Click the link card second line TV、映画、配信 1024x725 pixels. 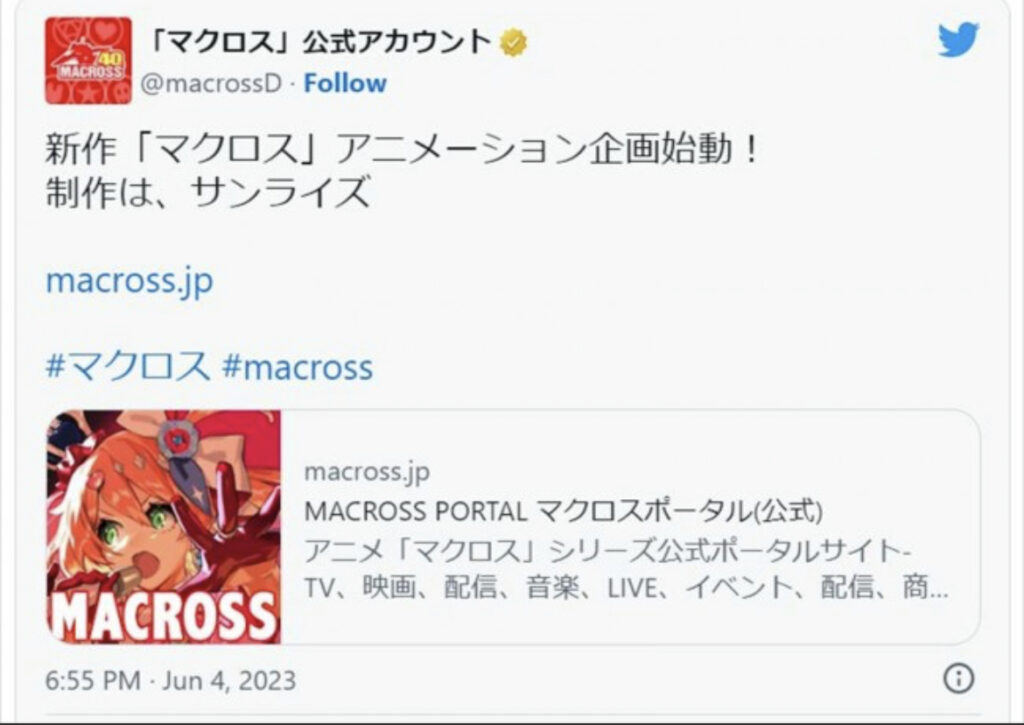(x=627, y=588)
